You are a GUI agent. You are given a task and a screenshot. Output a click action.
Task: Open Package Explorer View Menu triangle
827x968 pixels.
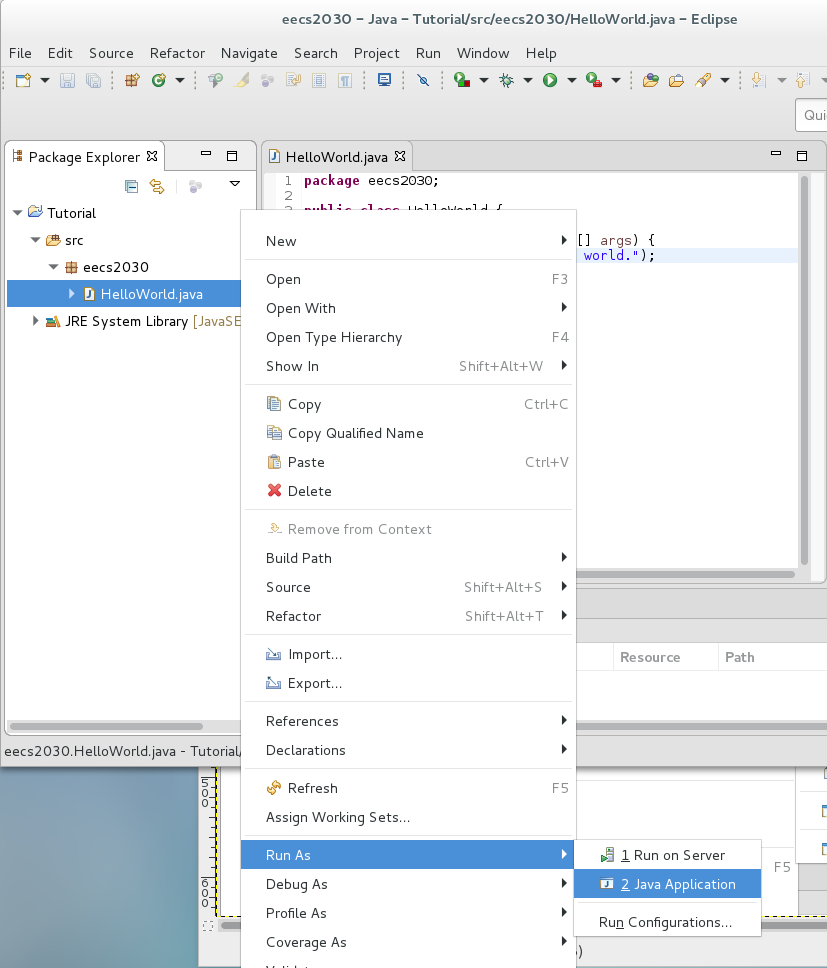235,184
